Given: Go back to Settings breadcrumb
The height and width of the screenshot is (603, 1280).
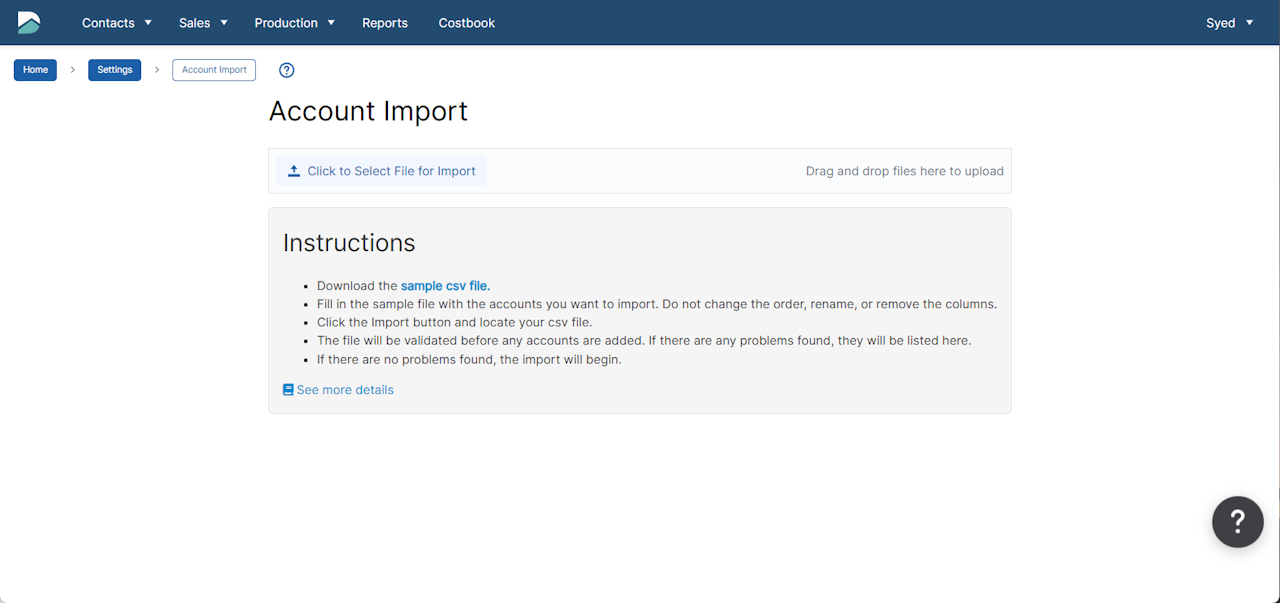Looking at the screenshot, I should [115, 70].
